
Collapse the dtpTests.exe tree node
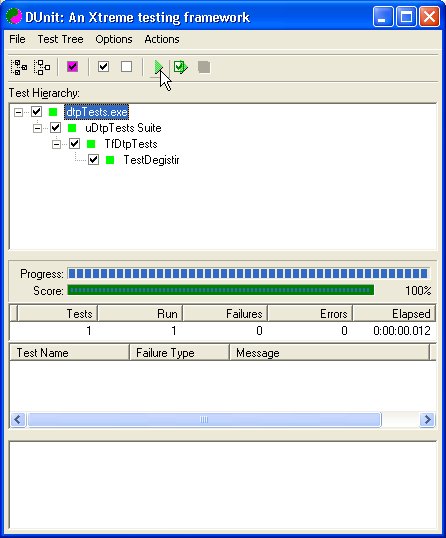[x=18, y=112]
